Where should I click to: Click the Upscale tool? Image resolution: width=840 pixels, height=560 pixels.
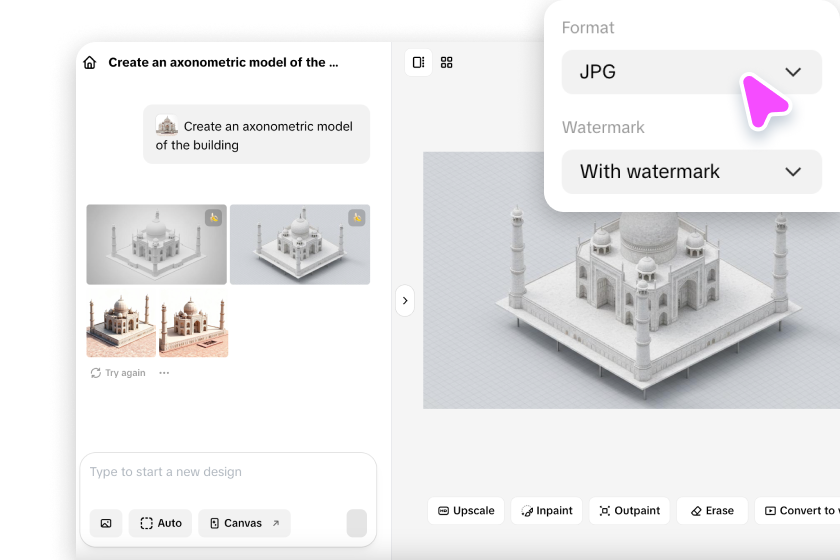click(466, 510)
